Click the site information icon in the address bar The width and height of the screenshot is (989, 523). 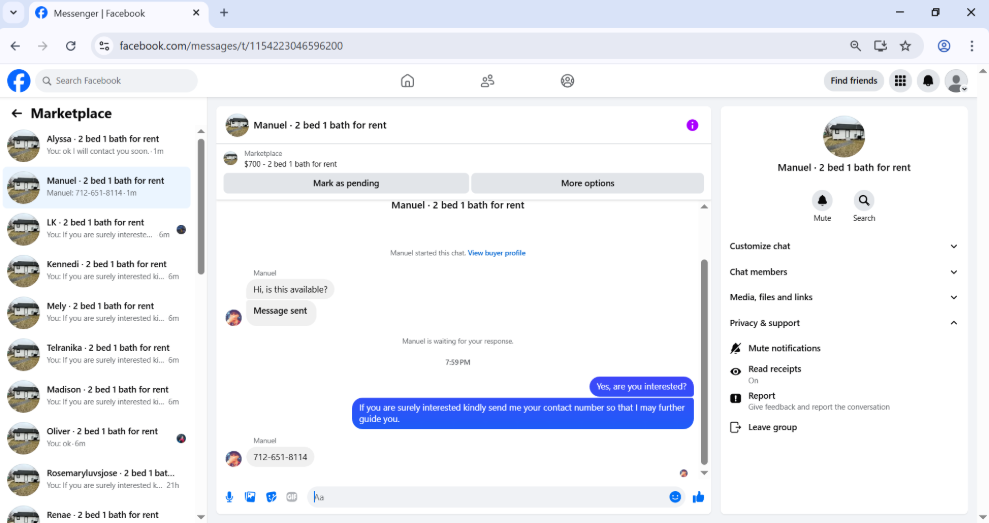click(105, 45)
